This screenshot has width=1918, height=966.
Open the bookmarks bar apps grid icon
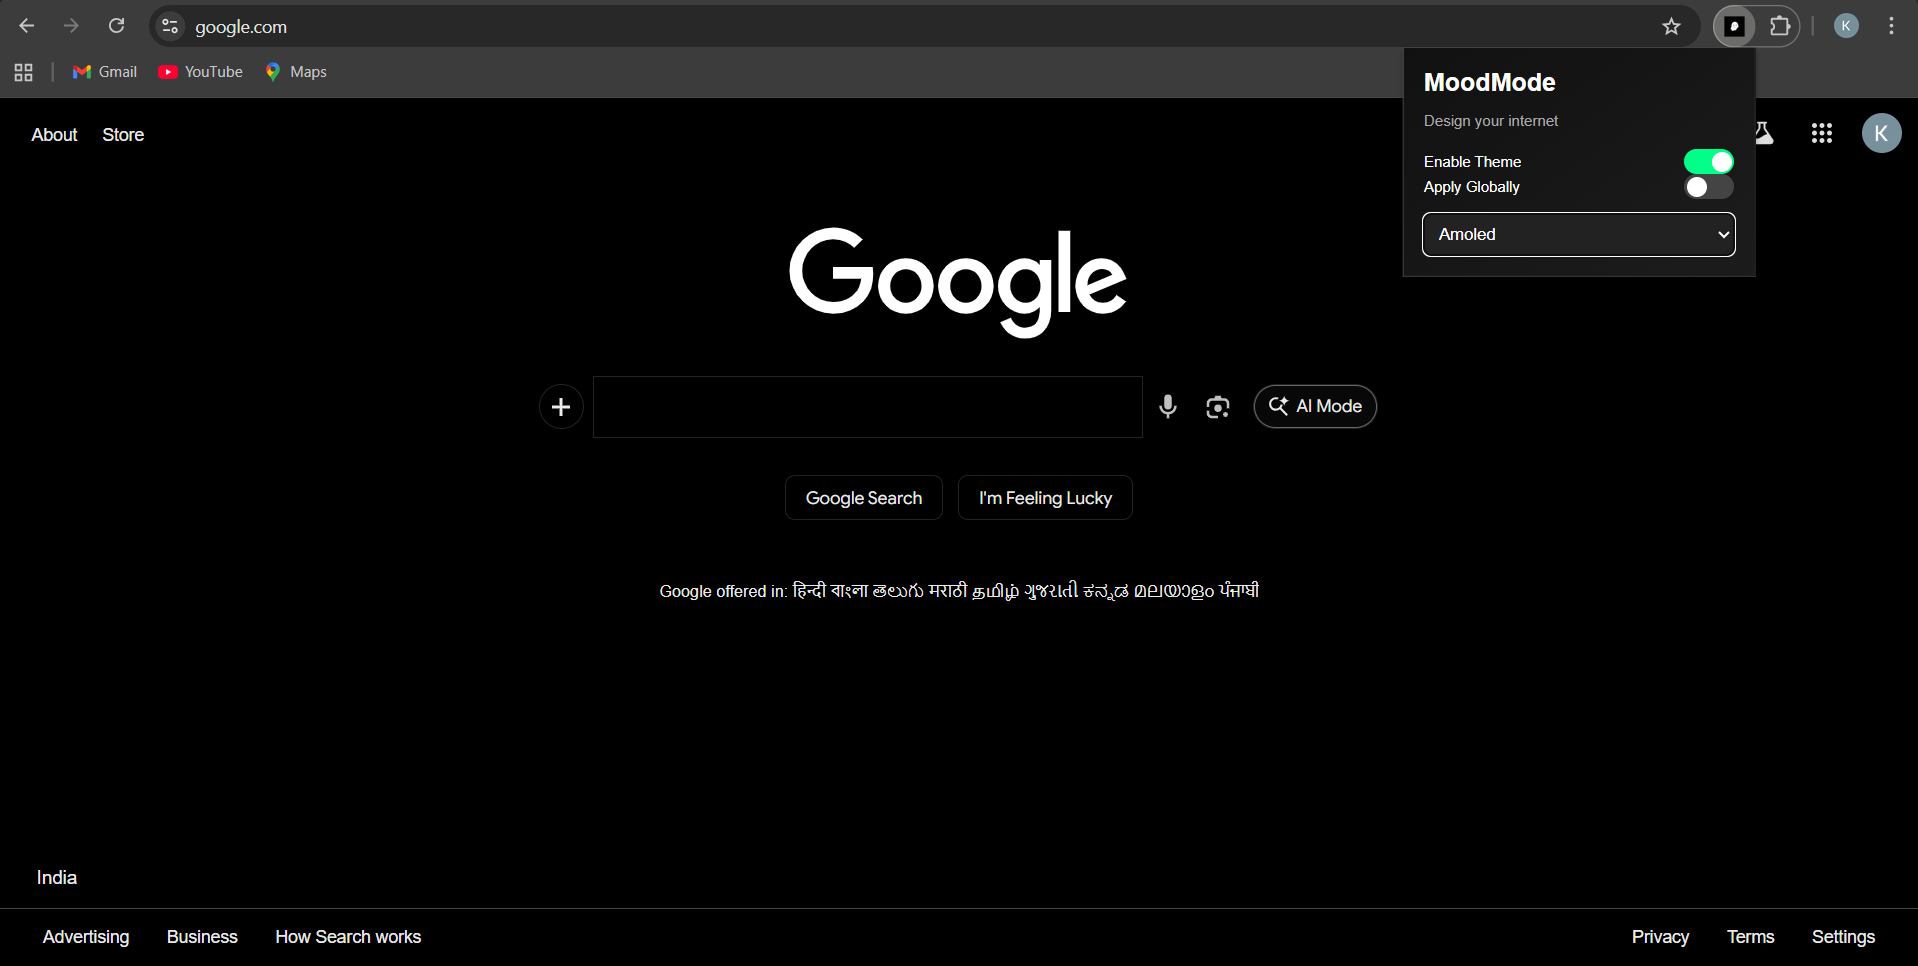click(x=24, y=72)
